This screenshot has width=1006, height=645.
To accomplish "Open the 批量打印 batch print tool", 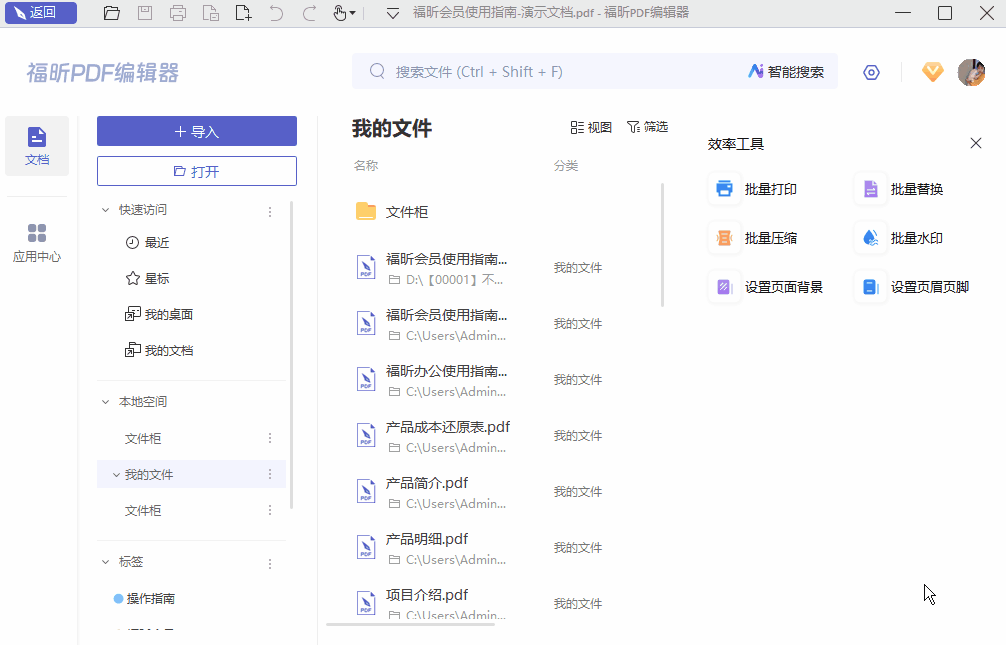I will [x=761, y=188].
